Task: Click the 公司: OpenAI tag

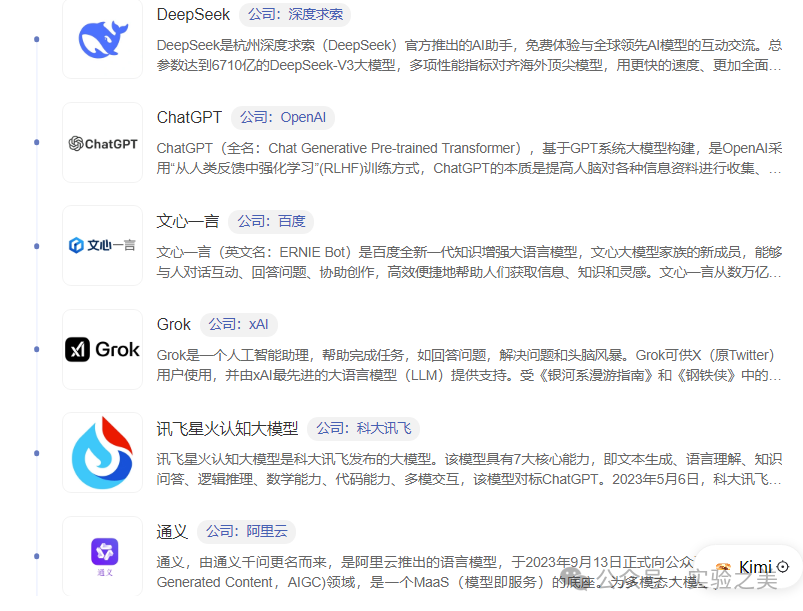Action: (283, 117)
